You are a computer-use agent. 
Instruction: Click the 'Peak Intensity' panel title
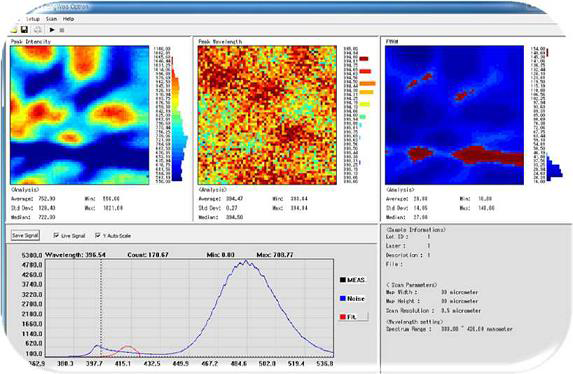pos(31,41)
